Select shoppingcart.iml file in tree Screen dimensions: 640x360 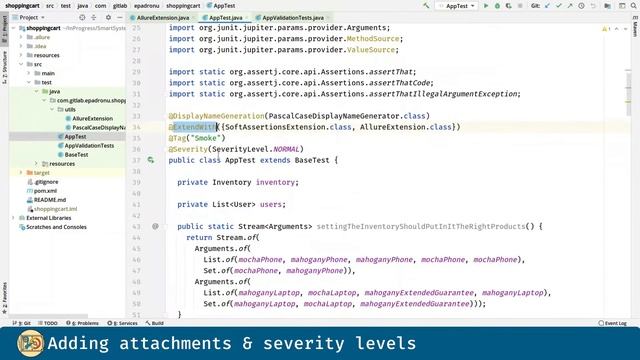(x=55, y=209)
